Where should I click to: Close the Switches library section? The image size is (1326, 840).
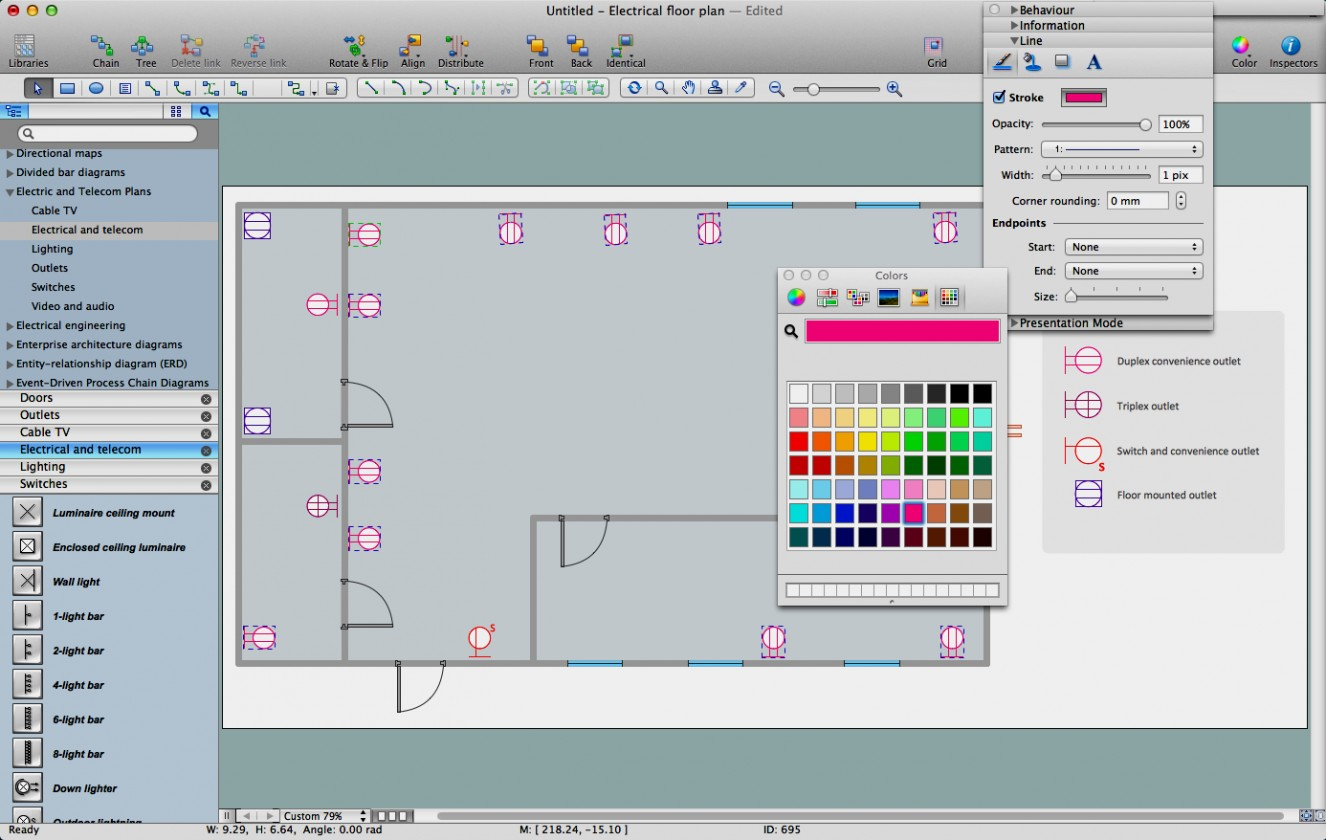(207, 484)
